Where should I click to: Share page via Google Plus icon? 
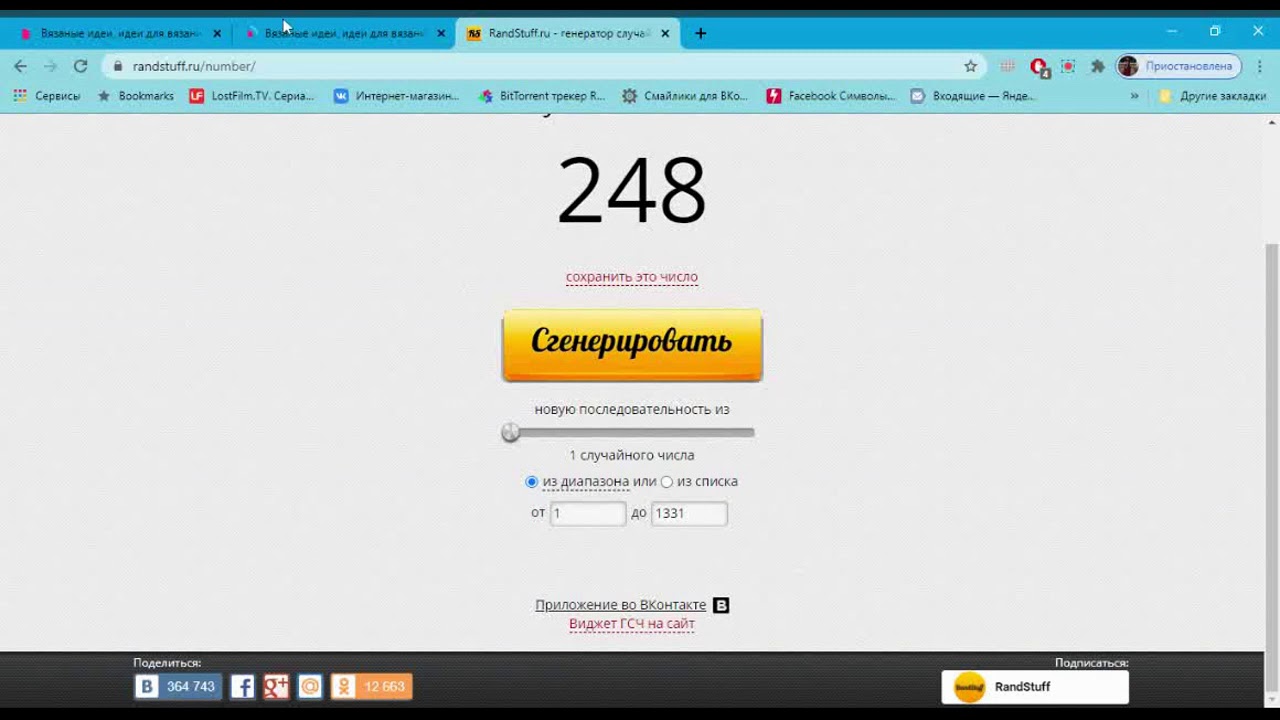276,686
